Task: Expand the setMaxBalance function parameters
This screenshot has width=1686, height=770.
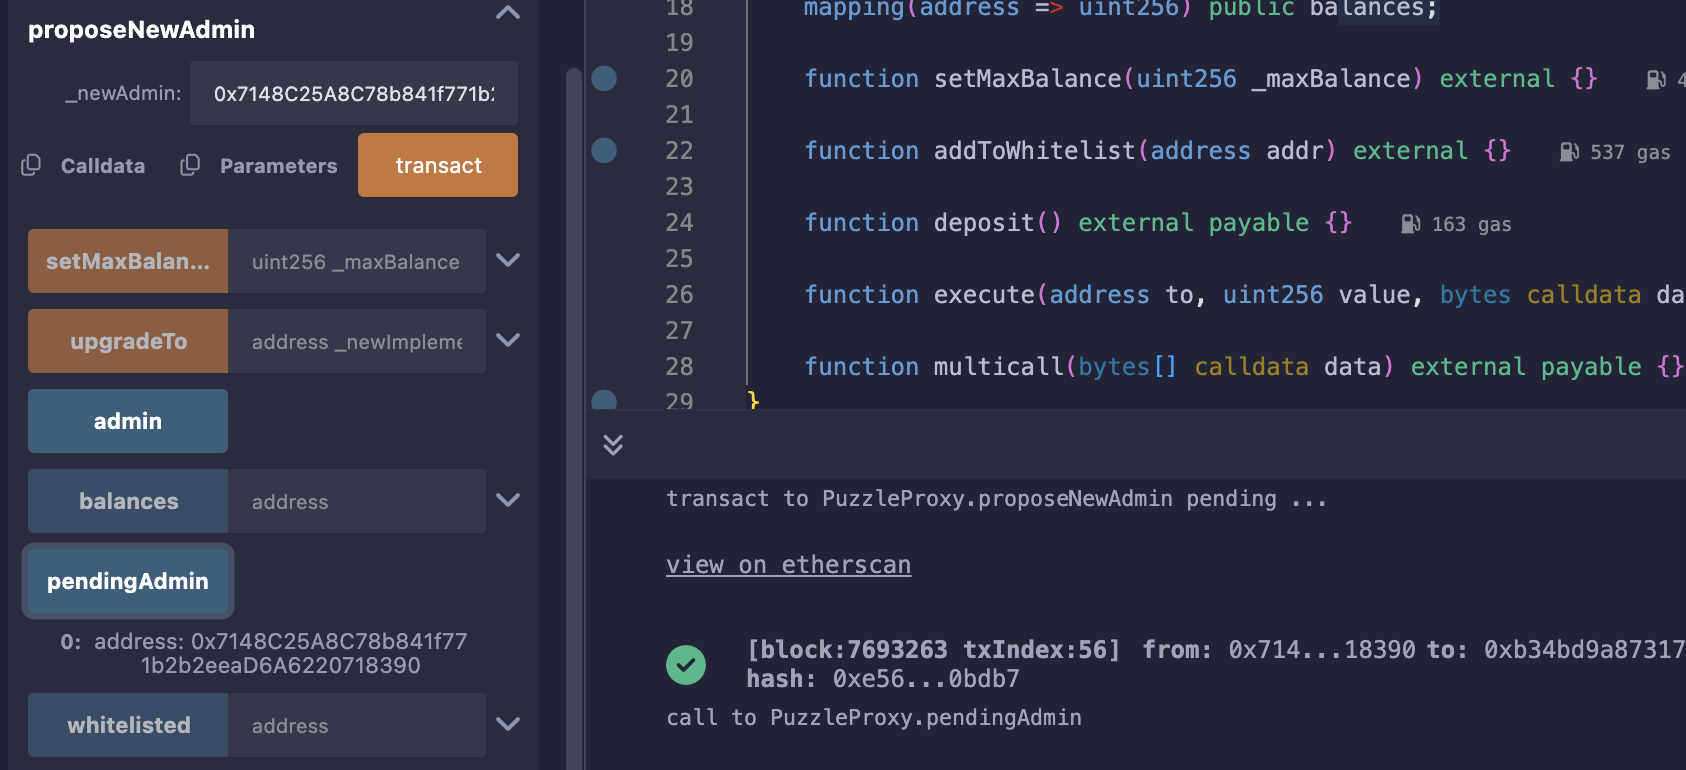Action: pyautogui.click(x=508, y=260)
